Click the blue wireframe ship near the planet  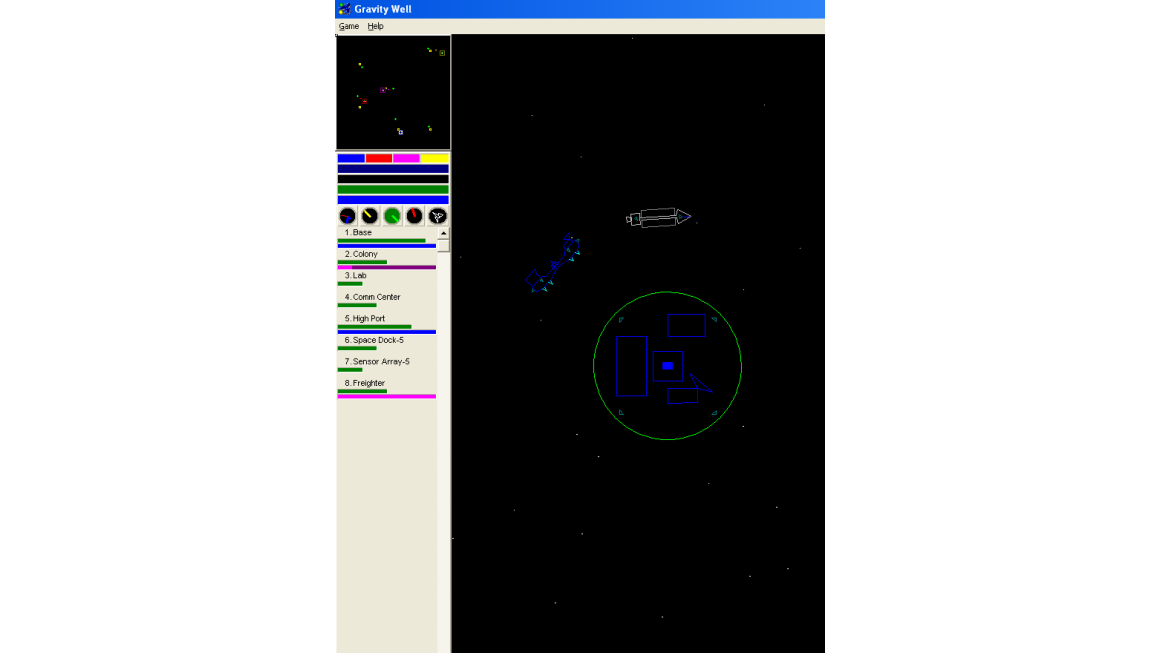click(553, 263)
